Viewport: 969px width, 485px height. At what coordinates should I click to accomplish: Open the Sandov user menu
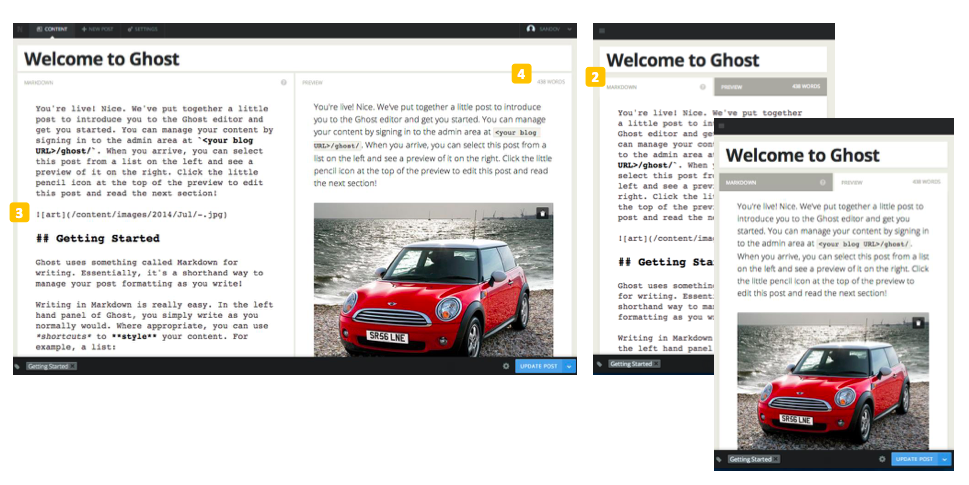[x=549, y=29]
